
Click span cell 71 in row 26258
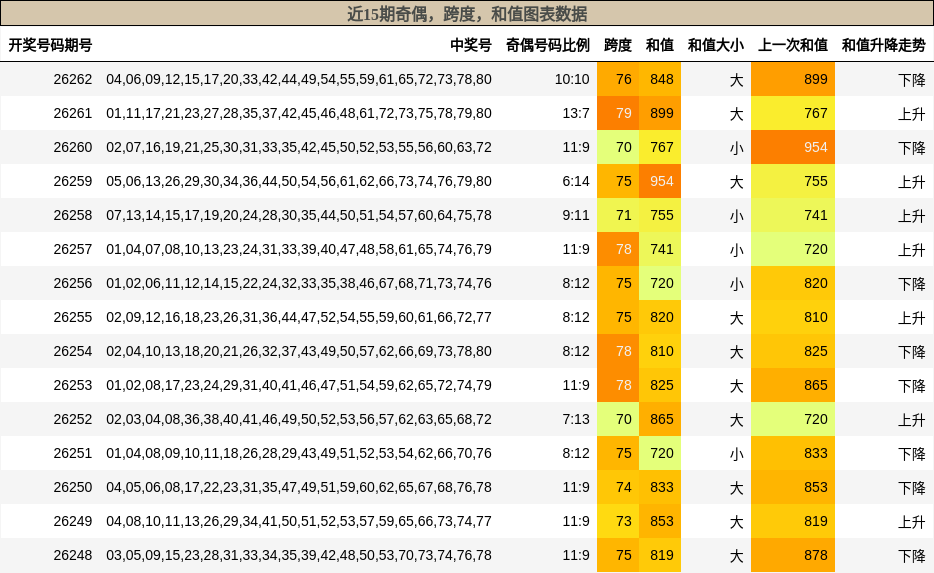(x=618, y=215)
